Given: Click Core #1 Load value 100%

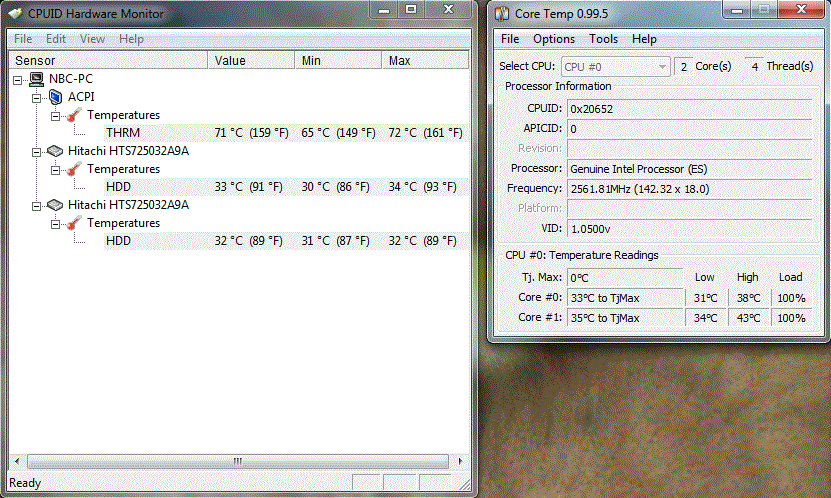Looking at the screenshot, I should click(791, 318).
